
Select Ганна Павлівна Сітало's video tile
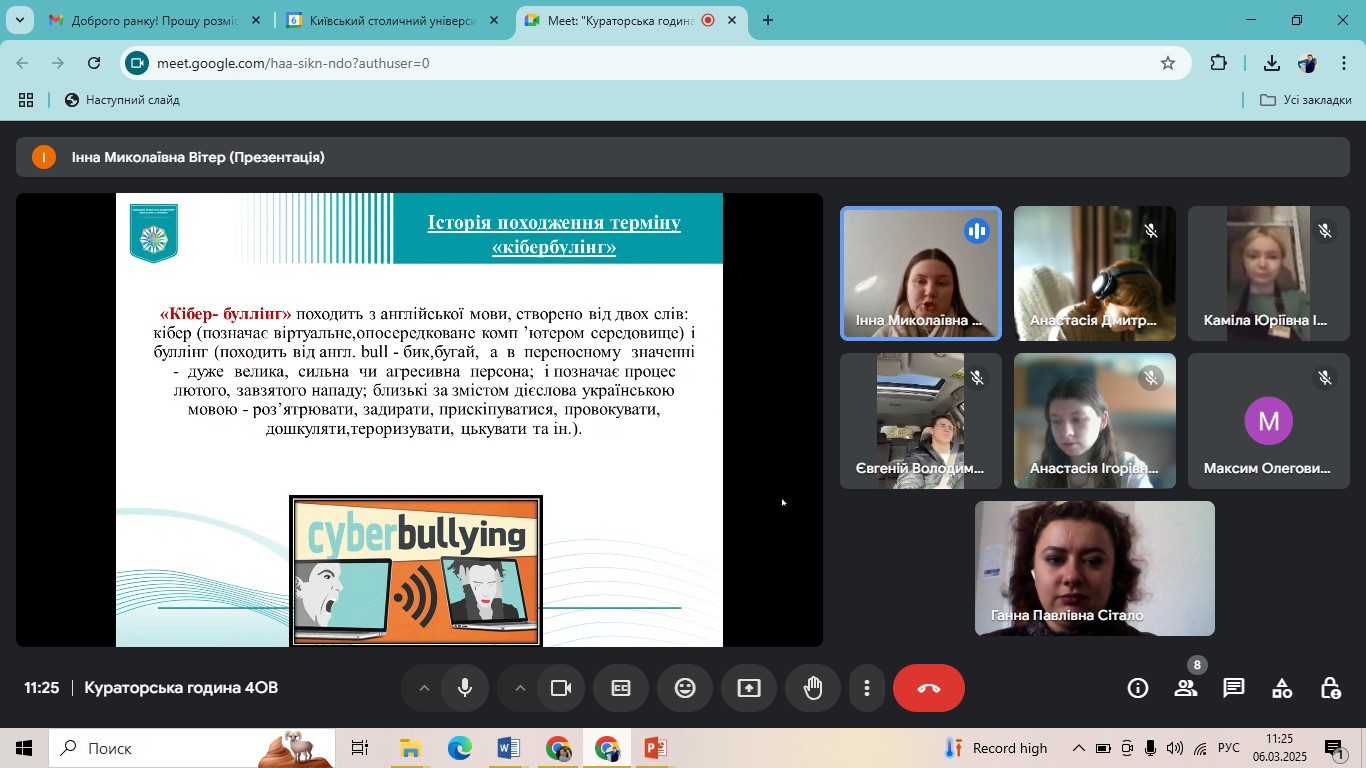click(1095, 568)
